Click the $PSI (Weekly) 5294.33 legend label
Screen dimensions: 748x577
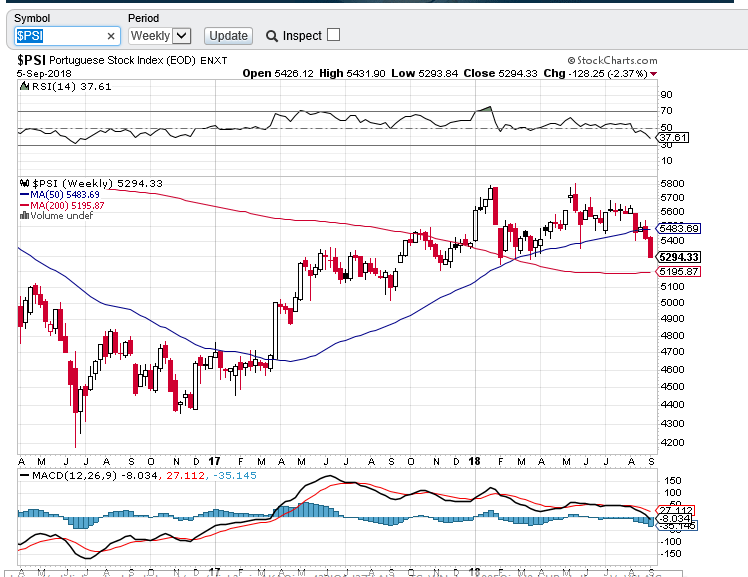97,184
